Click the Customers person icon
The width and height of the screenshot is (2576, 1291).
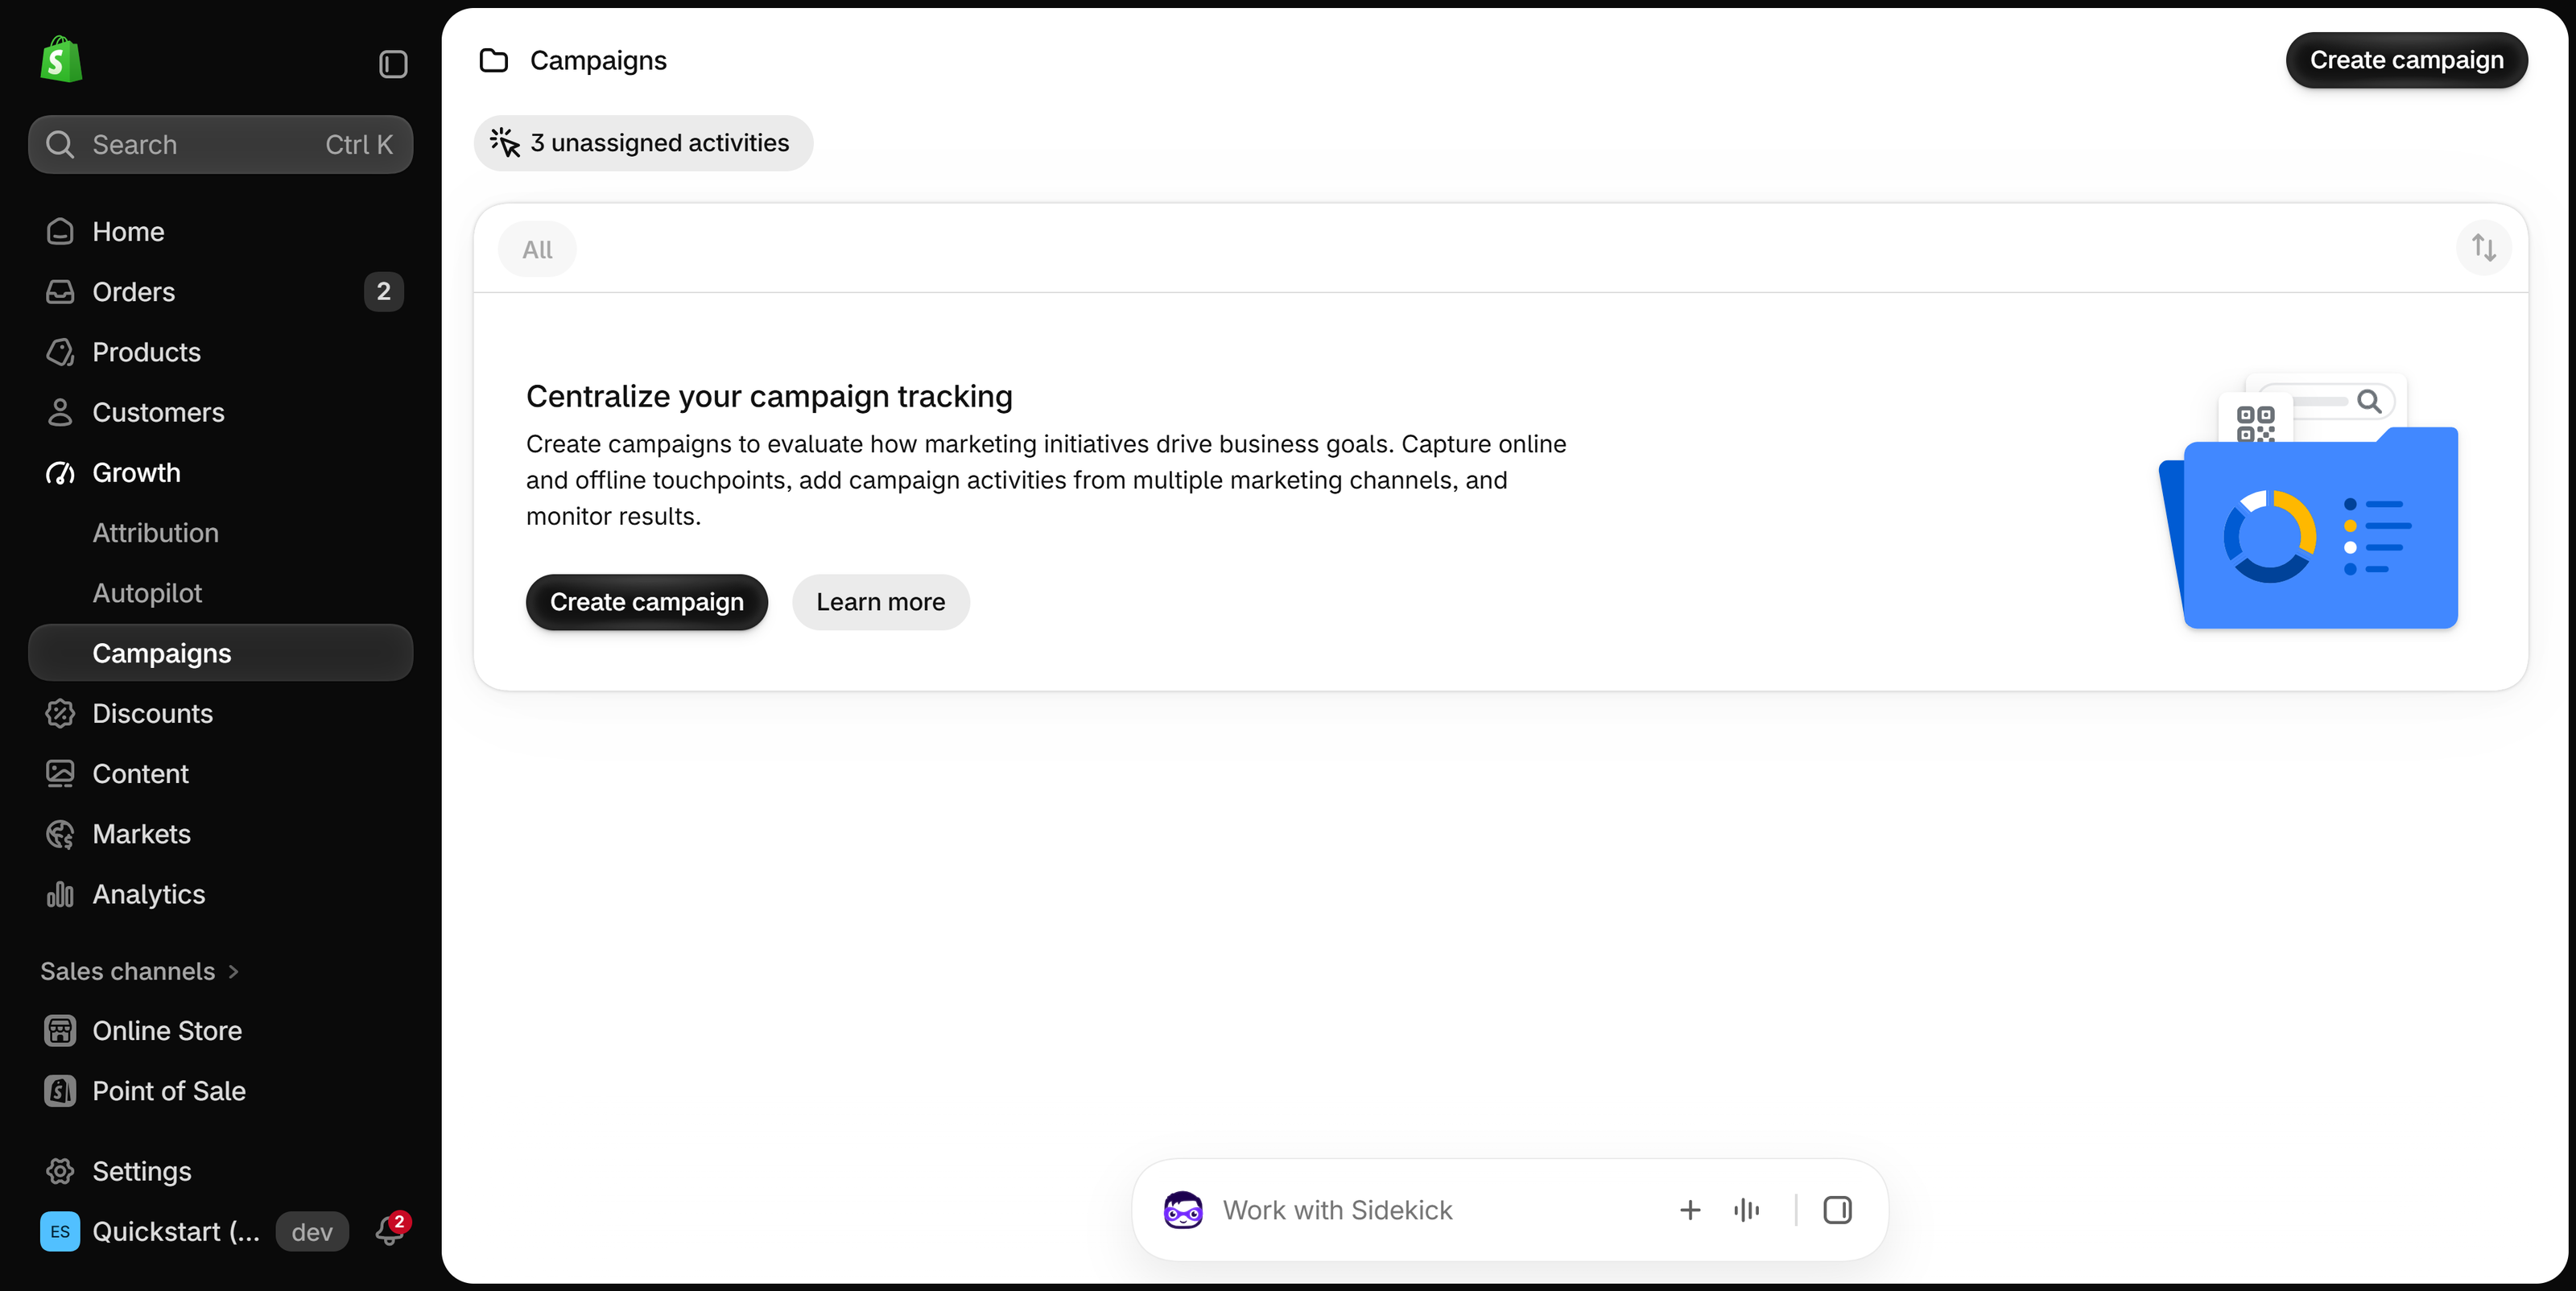tap(60, 412)
